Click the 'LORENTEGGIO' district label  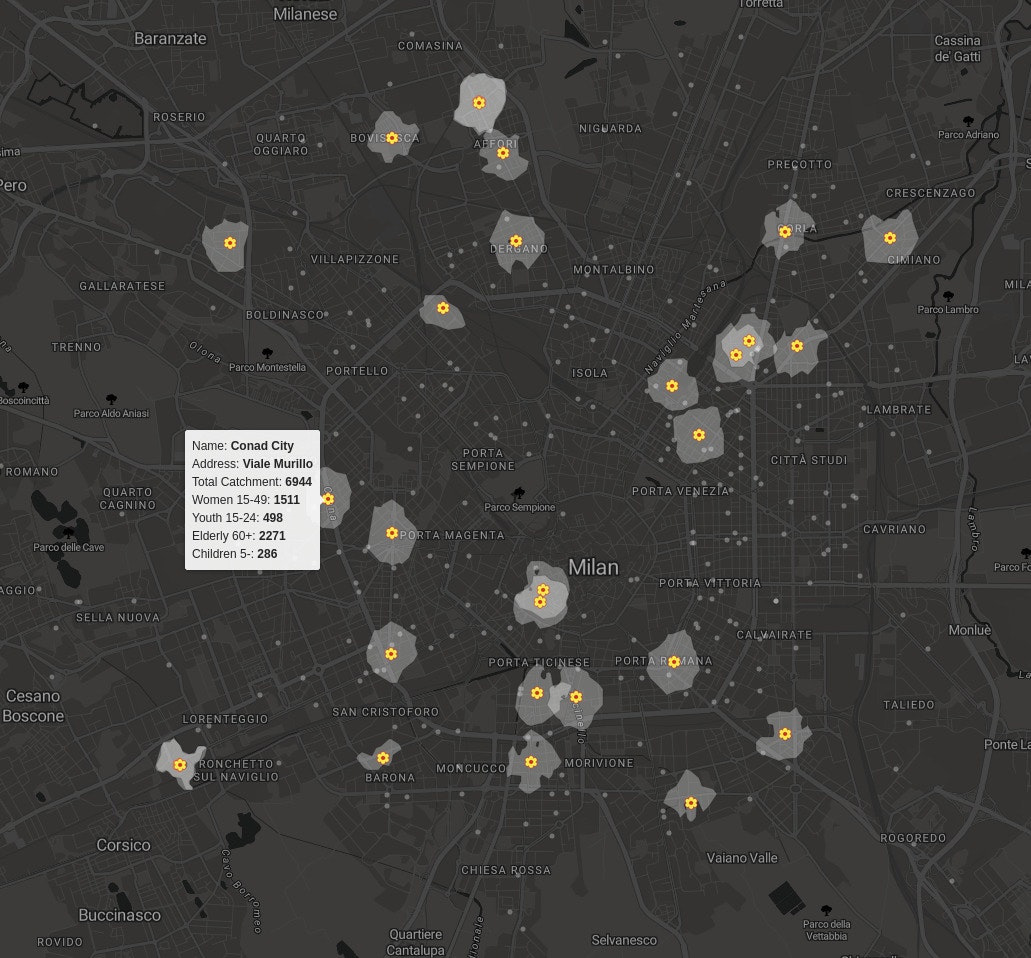click(x=226, y=719)
